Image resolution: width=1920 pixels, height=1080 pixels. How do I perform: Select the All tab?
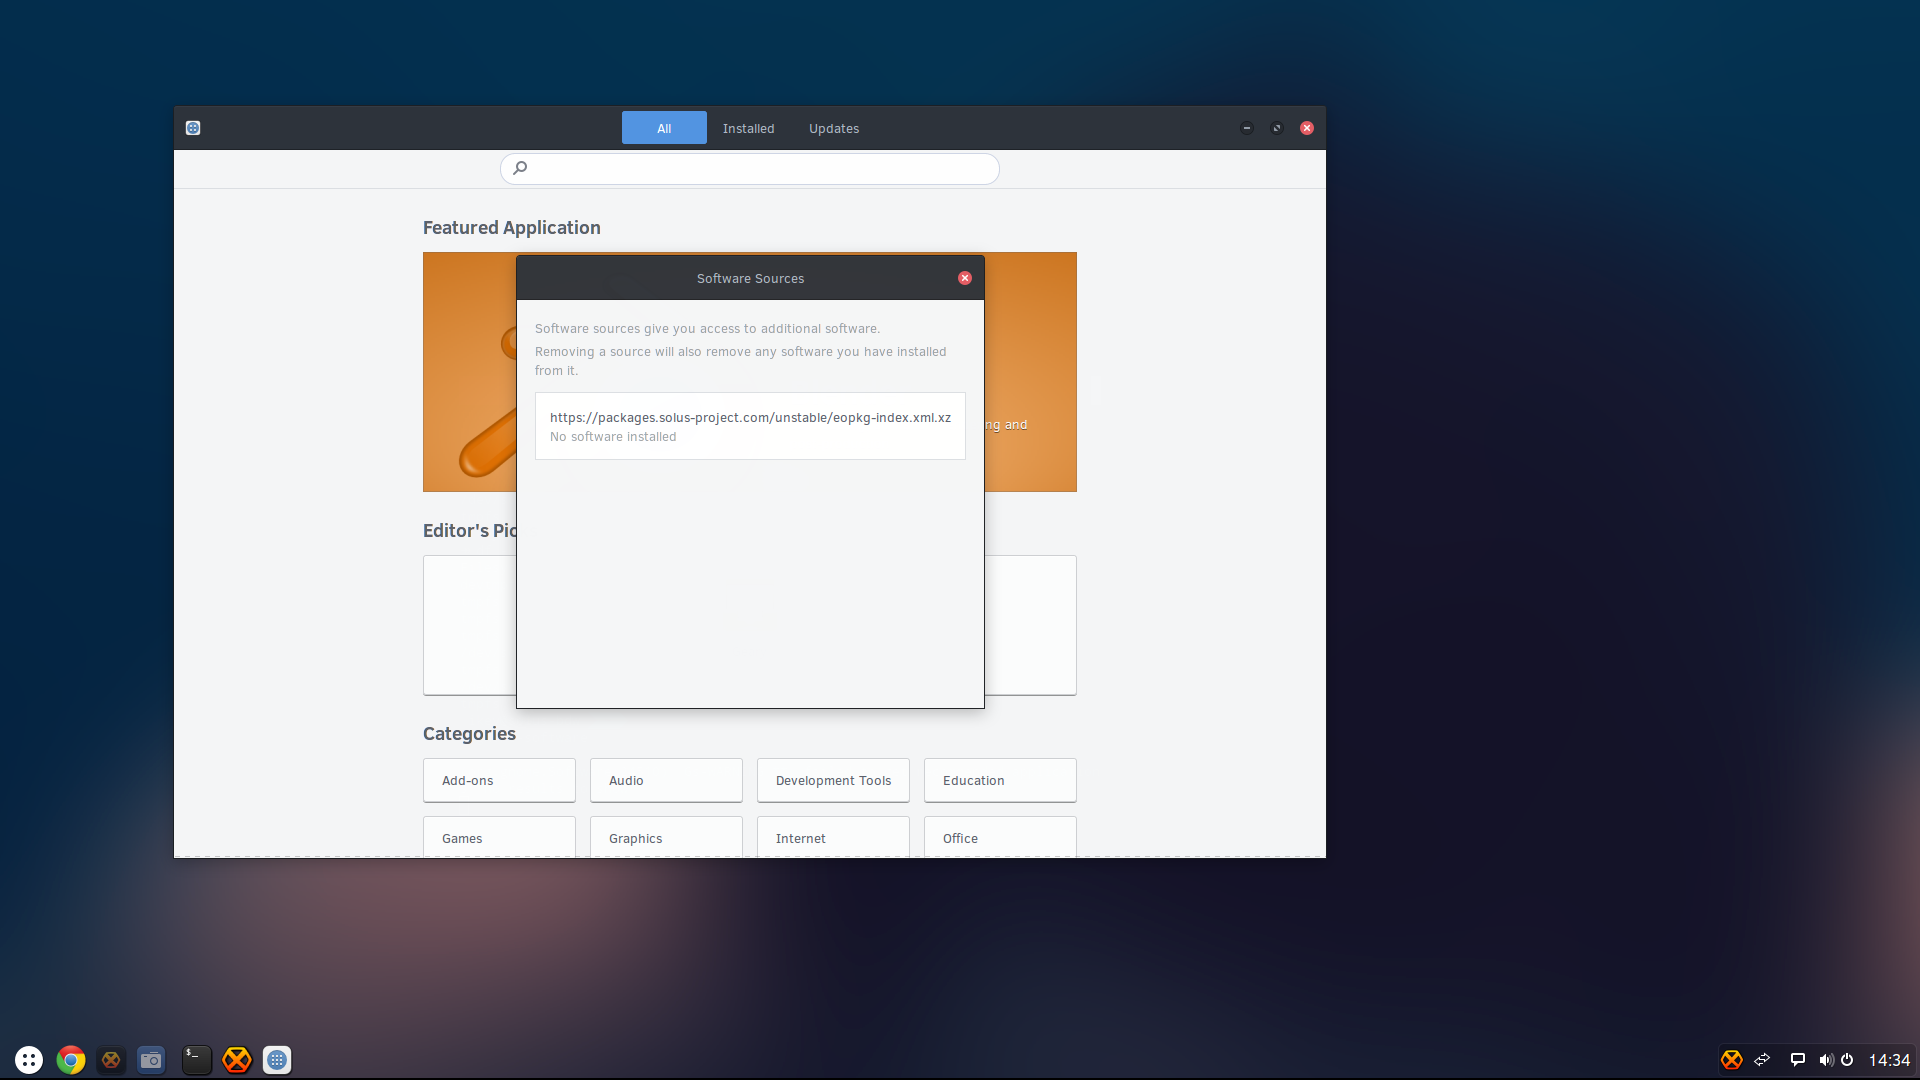click(x=664, y=128)
